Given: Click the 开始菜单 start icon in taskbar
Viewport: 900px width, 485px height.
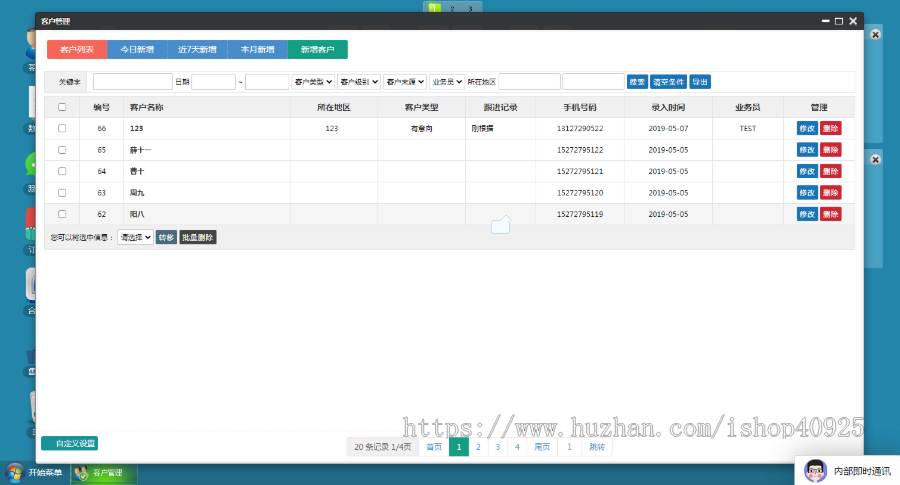Looking at the screenshot, I should (x=15, y=472).
